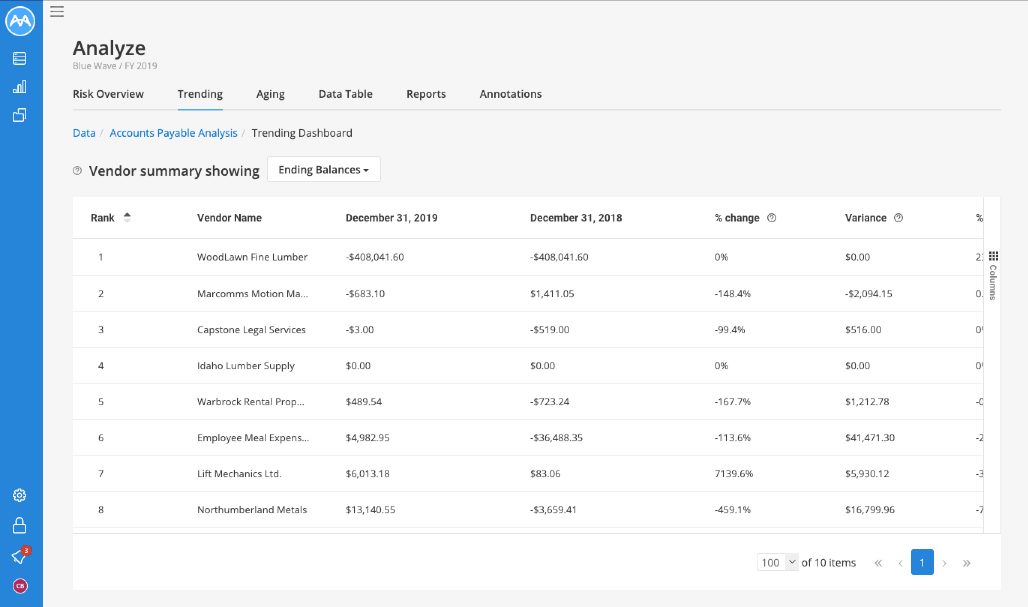The image size is (1028, 607).
Task: Open the Reports tab
Action: tap(426, 94)
